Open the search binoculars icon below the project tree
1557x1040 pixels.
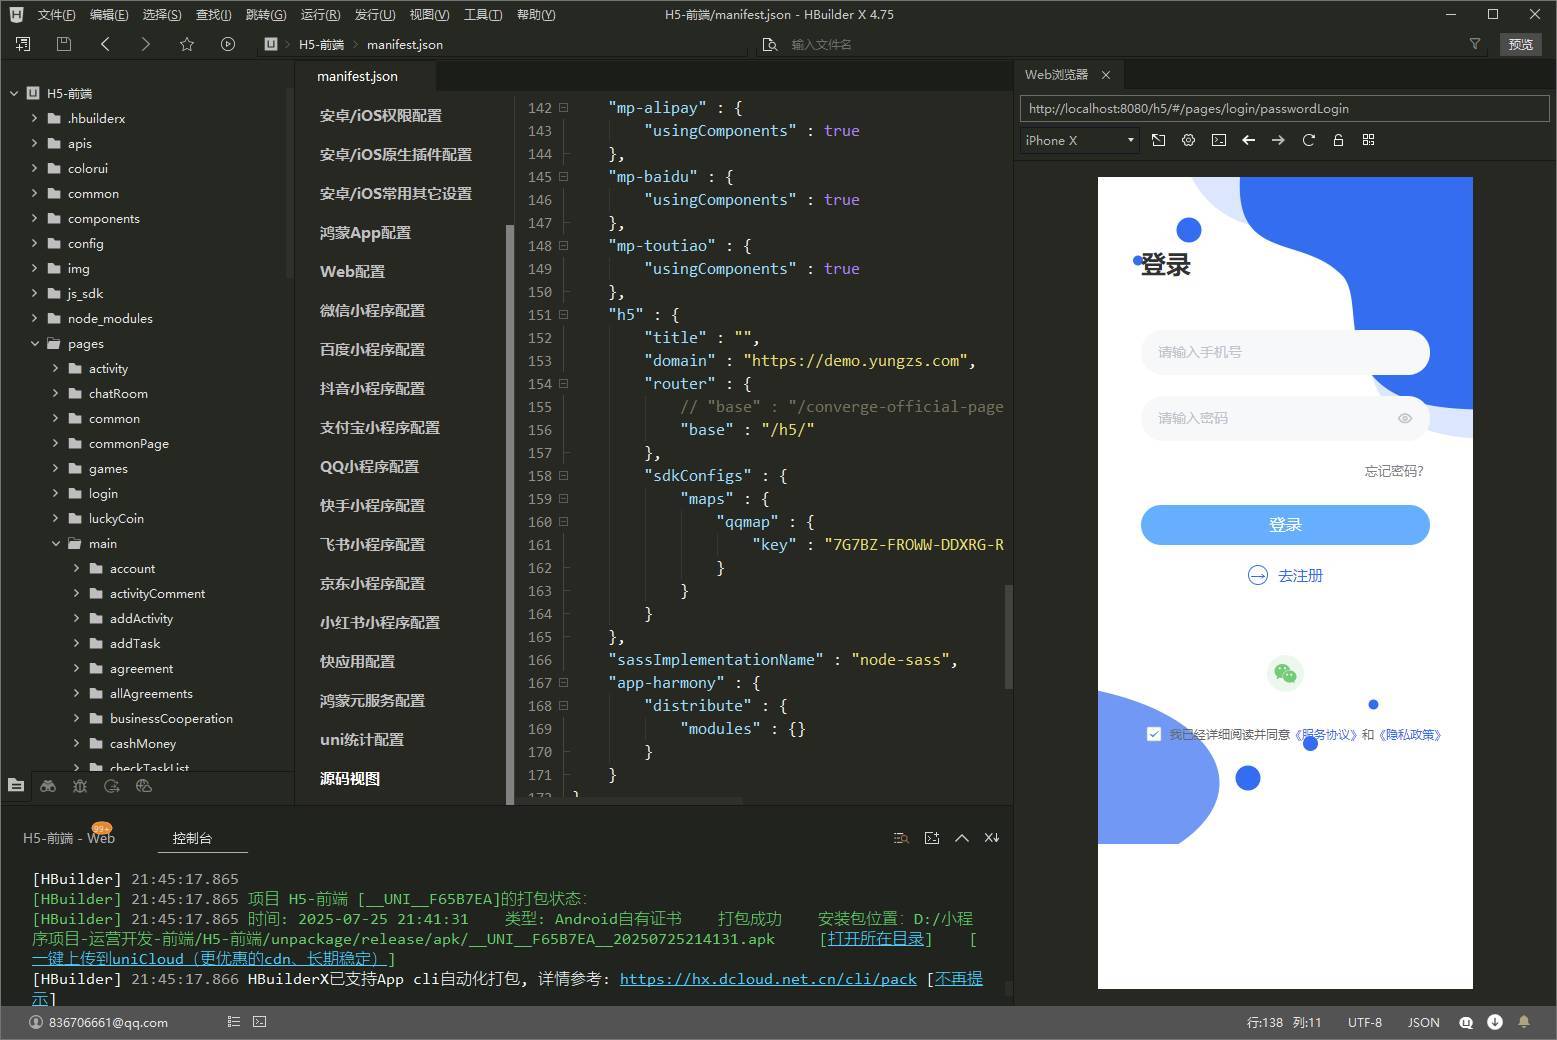point(48,786)
